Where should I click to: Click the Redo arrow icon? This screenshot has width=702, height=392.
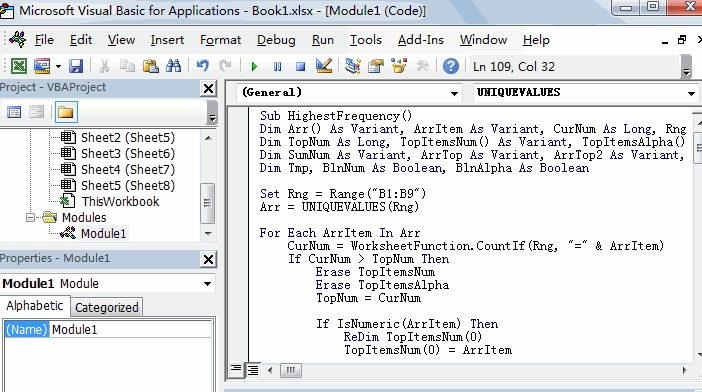(225, 66)
